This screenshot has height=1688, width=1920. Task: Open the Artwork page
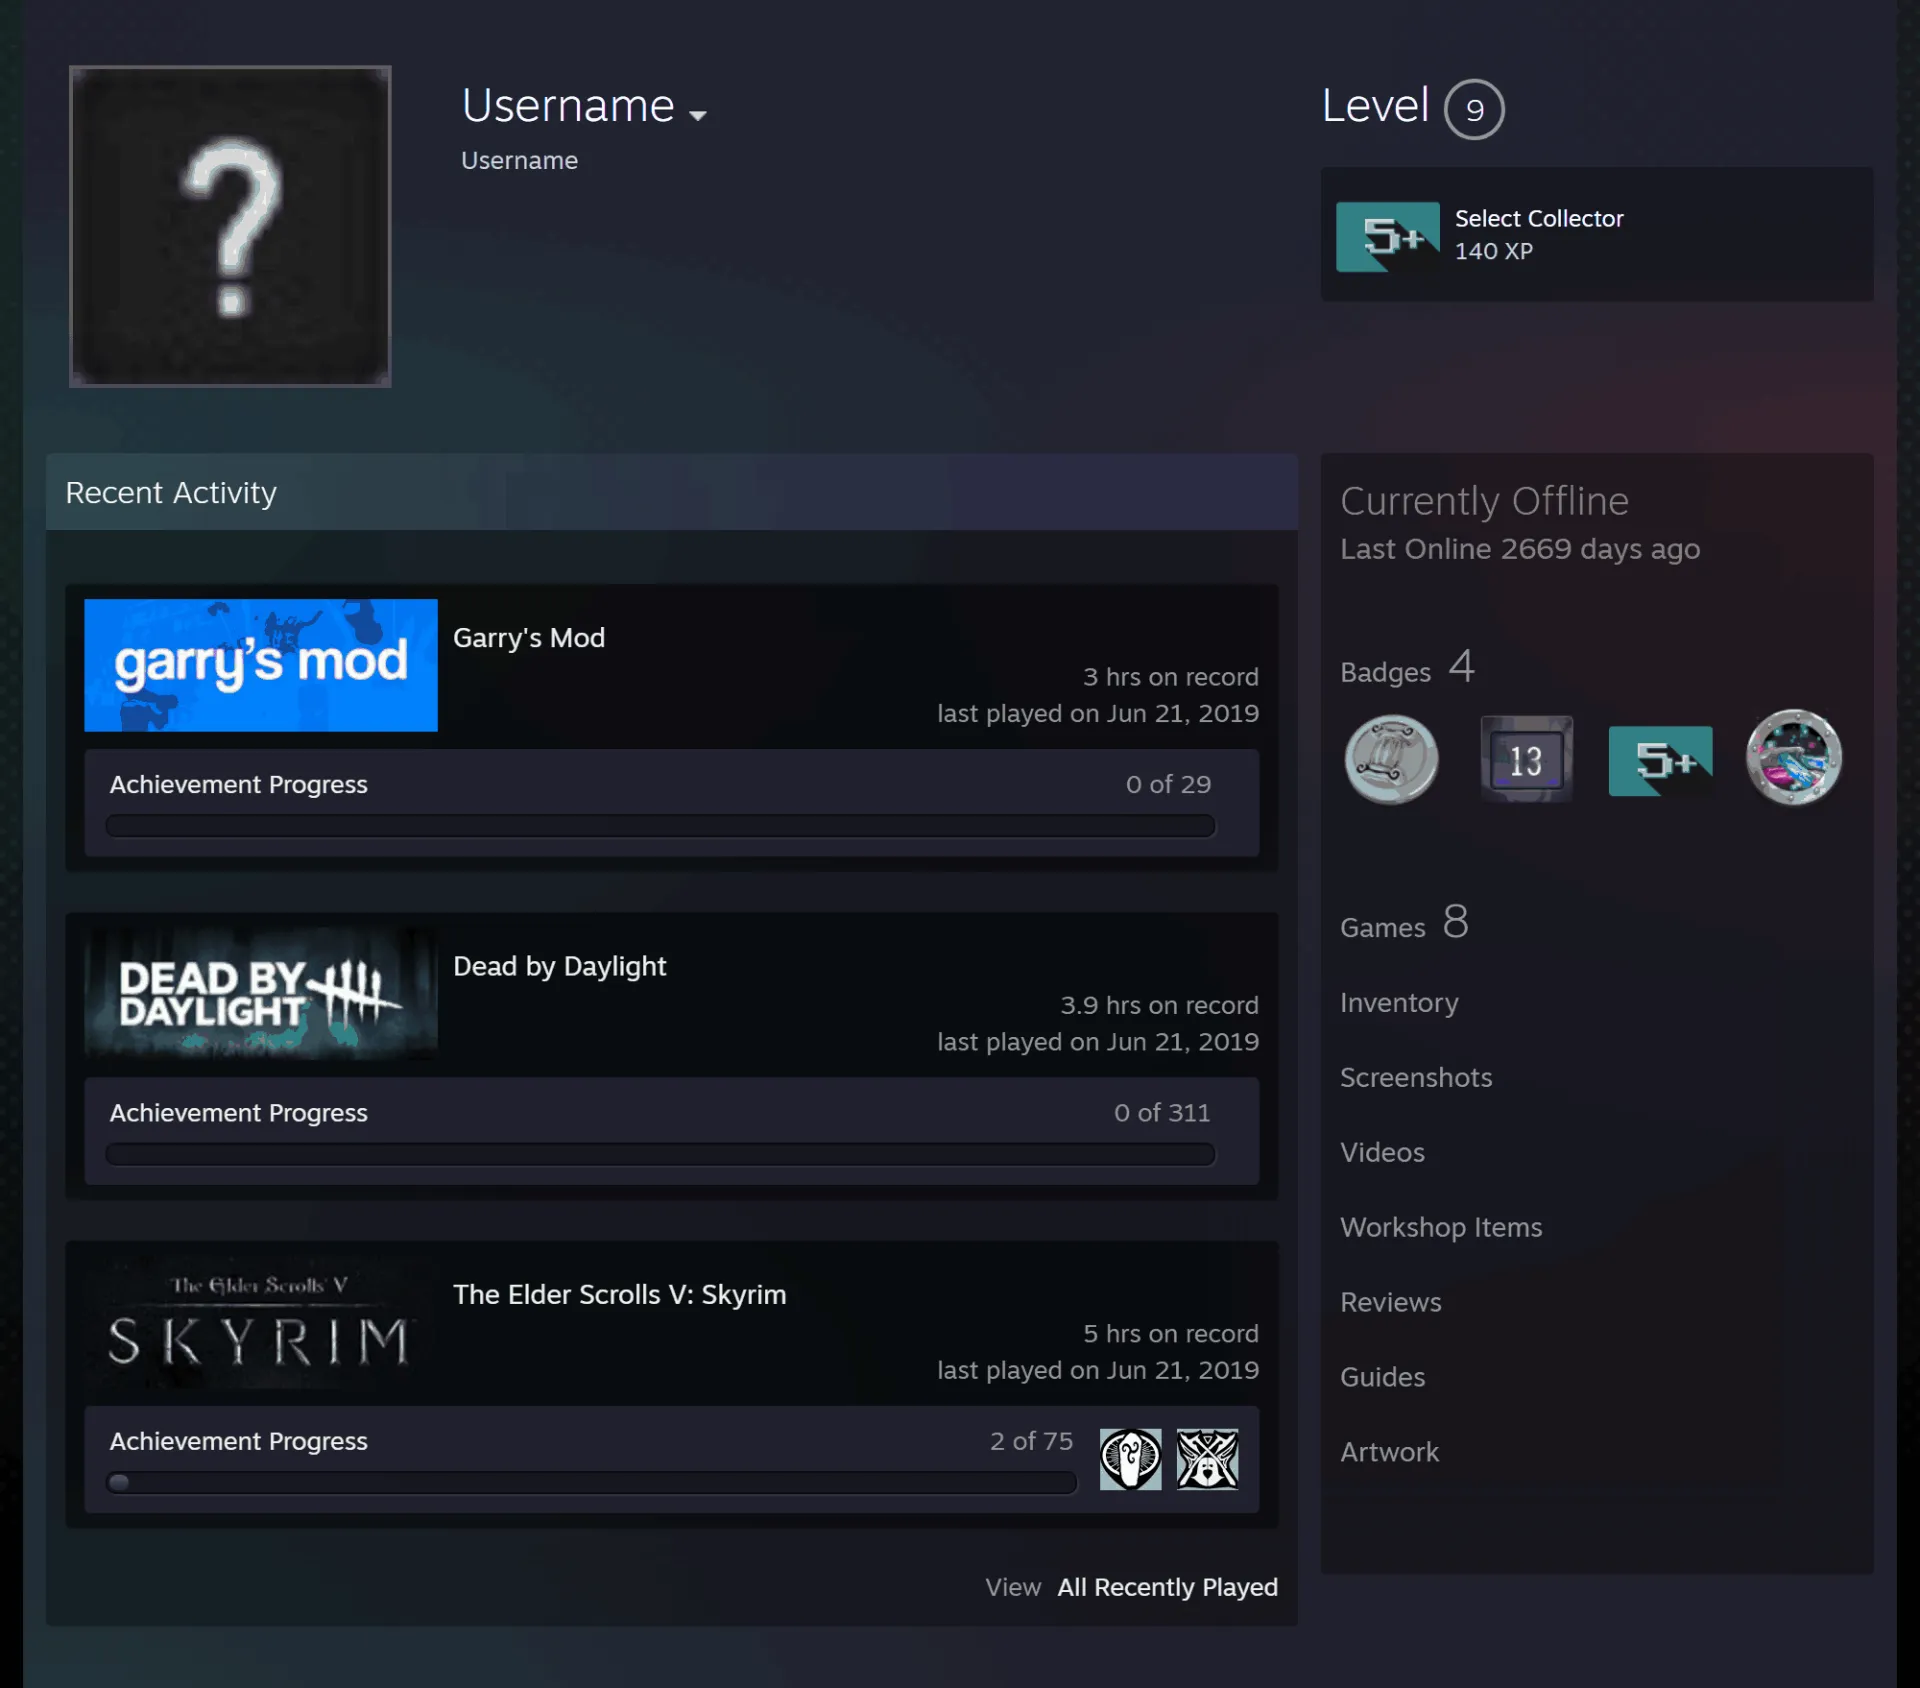pyautogui.click(x=1389, y=1452)
